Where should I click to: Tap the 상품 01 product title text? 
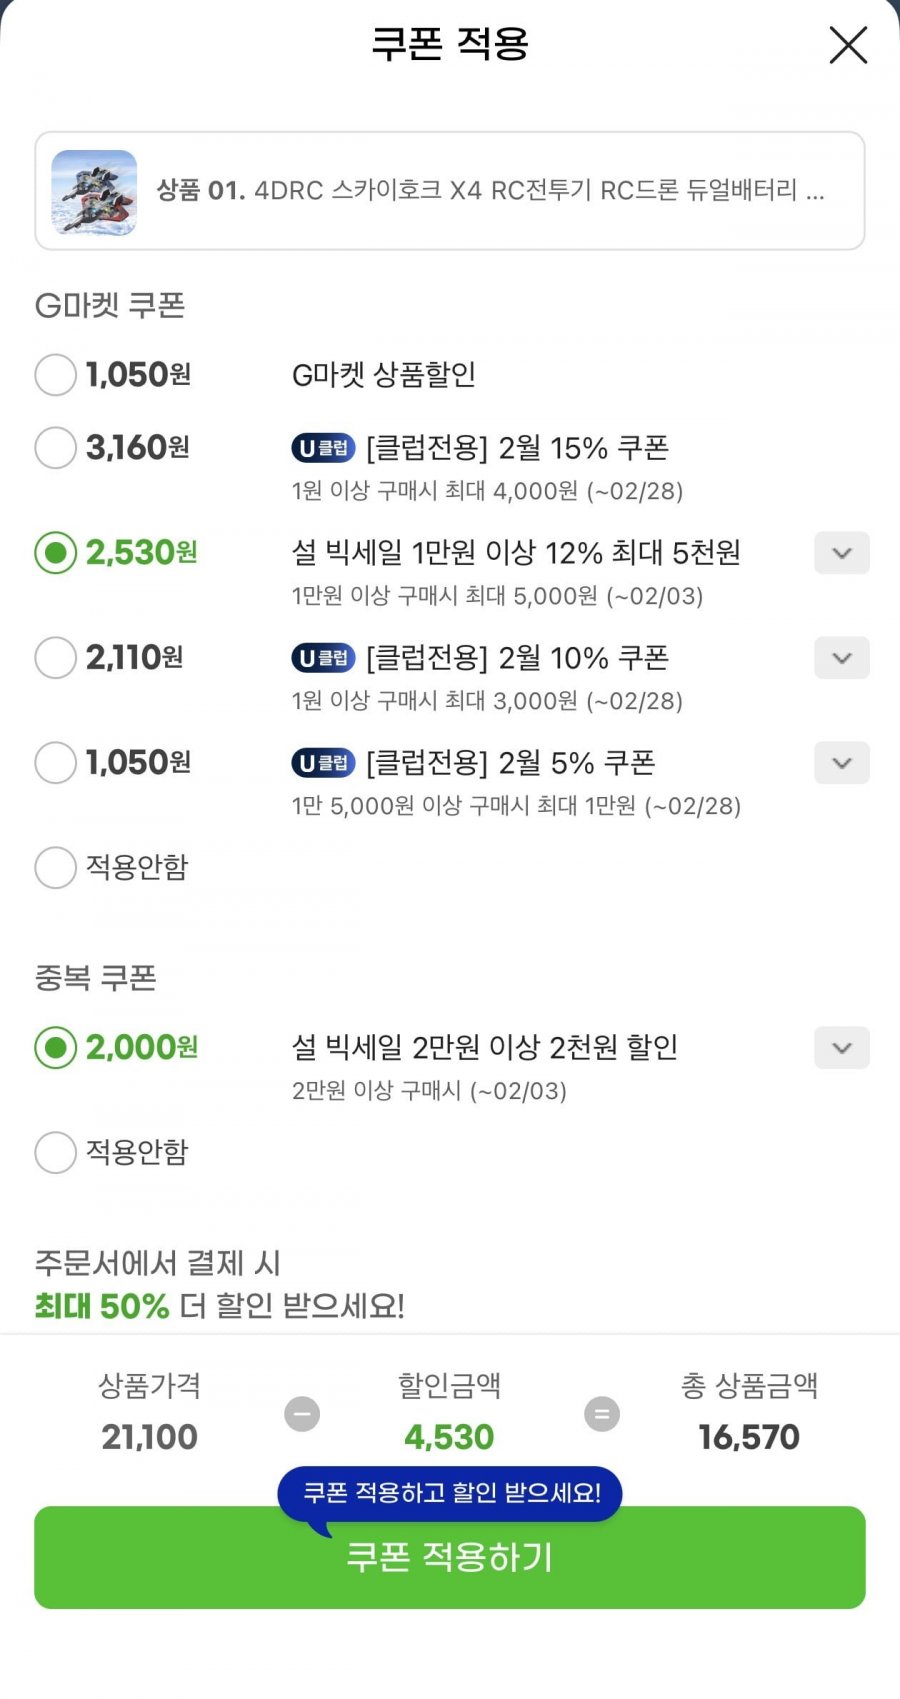point(490,190)
